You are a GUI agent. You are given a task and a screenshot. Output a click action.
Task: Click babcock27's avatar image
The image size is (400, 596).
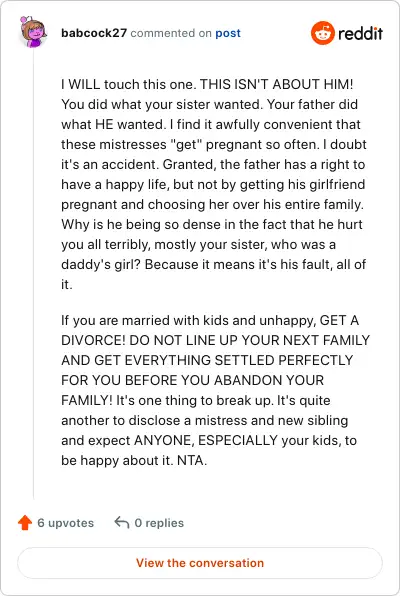33,32
